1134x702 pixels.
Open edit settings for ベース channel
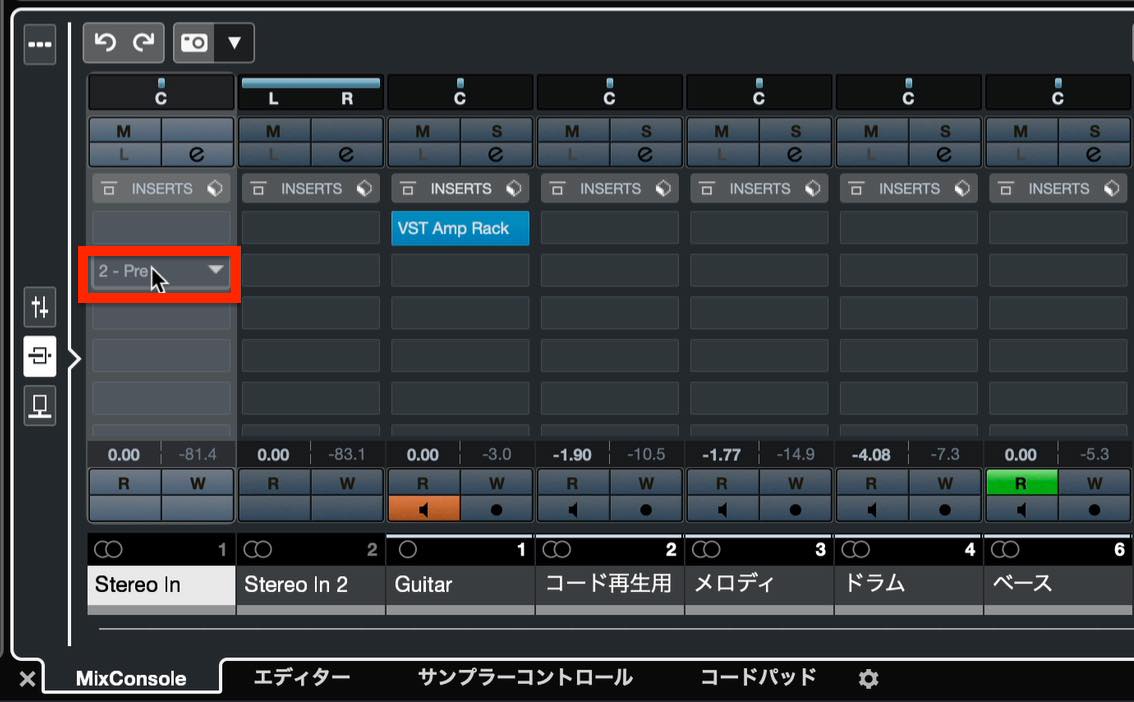click(1094, 154)
